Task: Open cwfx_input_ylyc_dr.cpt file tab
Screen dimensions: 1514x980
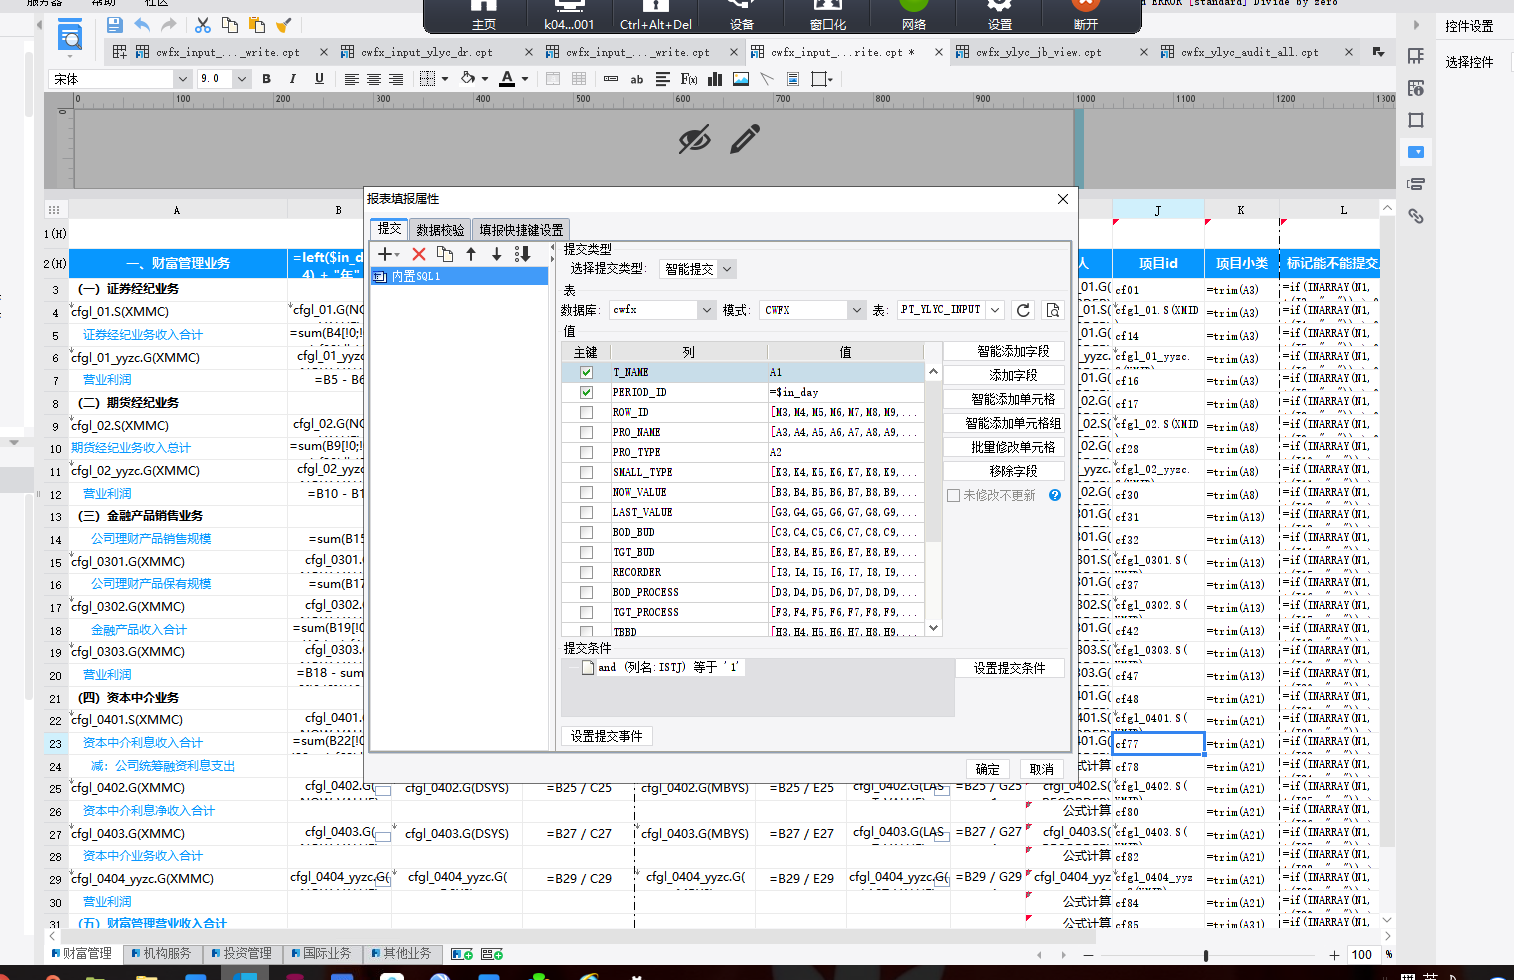Action: pos(437,52)
